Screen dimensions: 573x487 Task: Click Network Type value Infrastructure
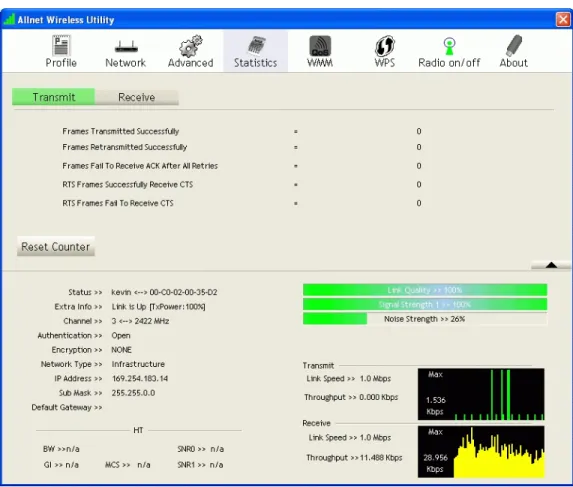click(138, 364)
